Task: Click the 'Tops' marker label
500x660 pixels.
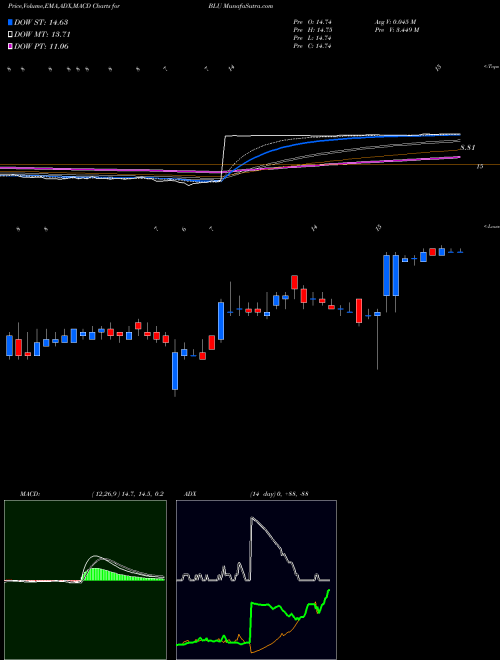Action: coord(492,67)
